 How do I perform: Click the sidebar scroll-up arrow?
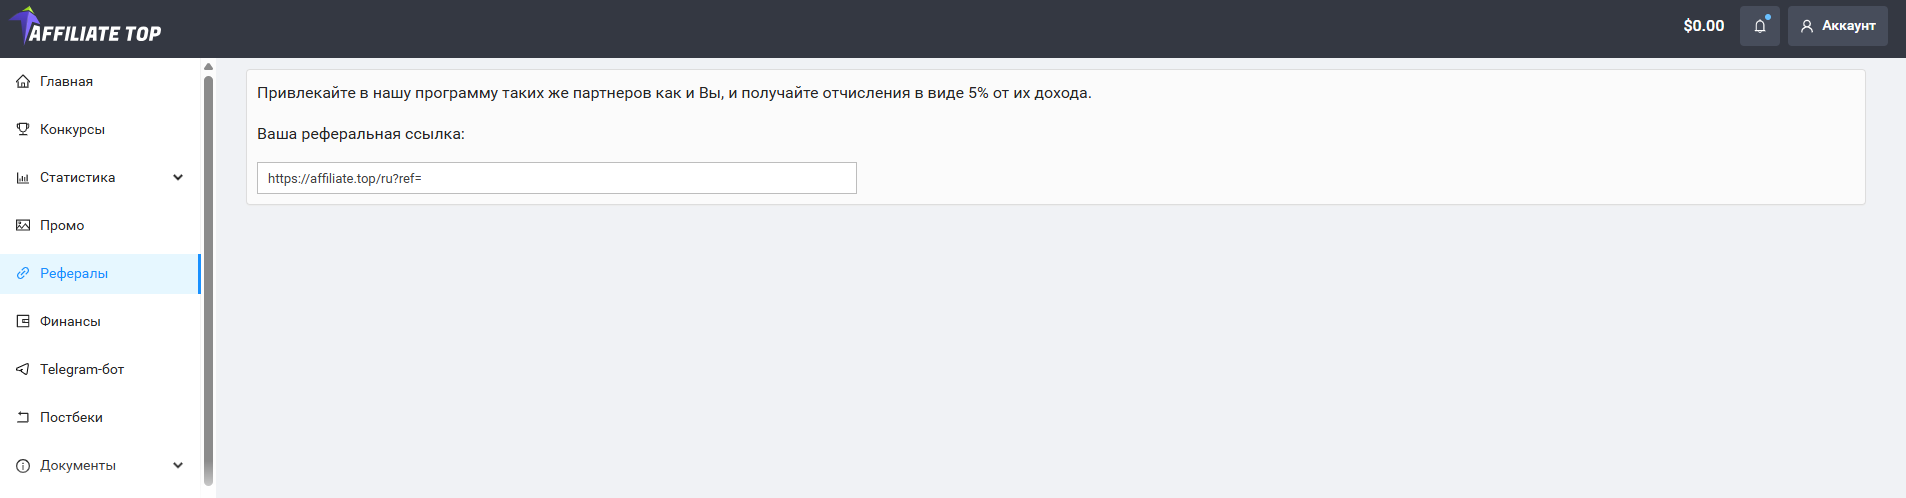[x=208, y=67]
